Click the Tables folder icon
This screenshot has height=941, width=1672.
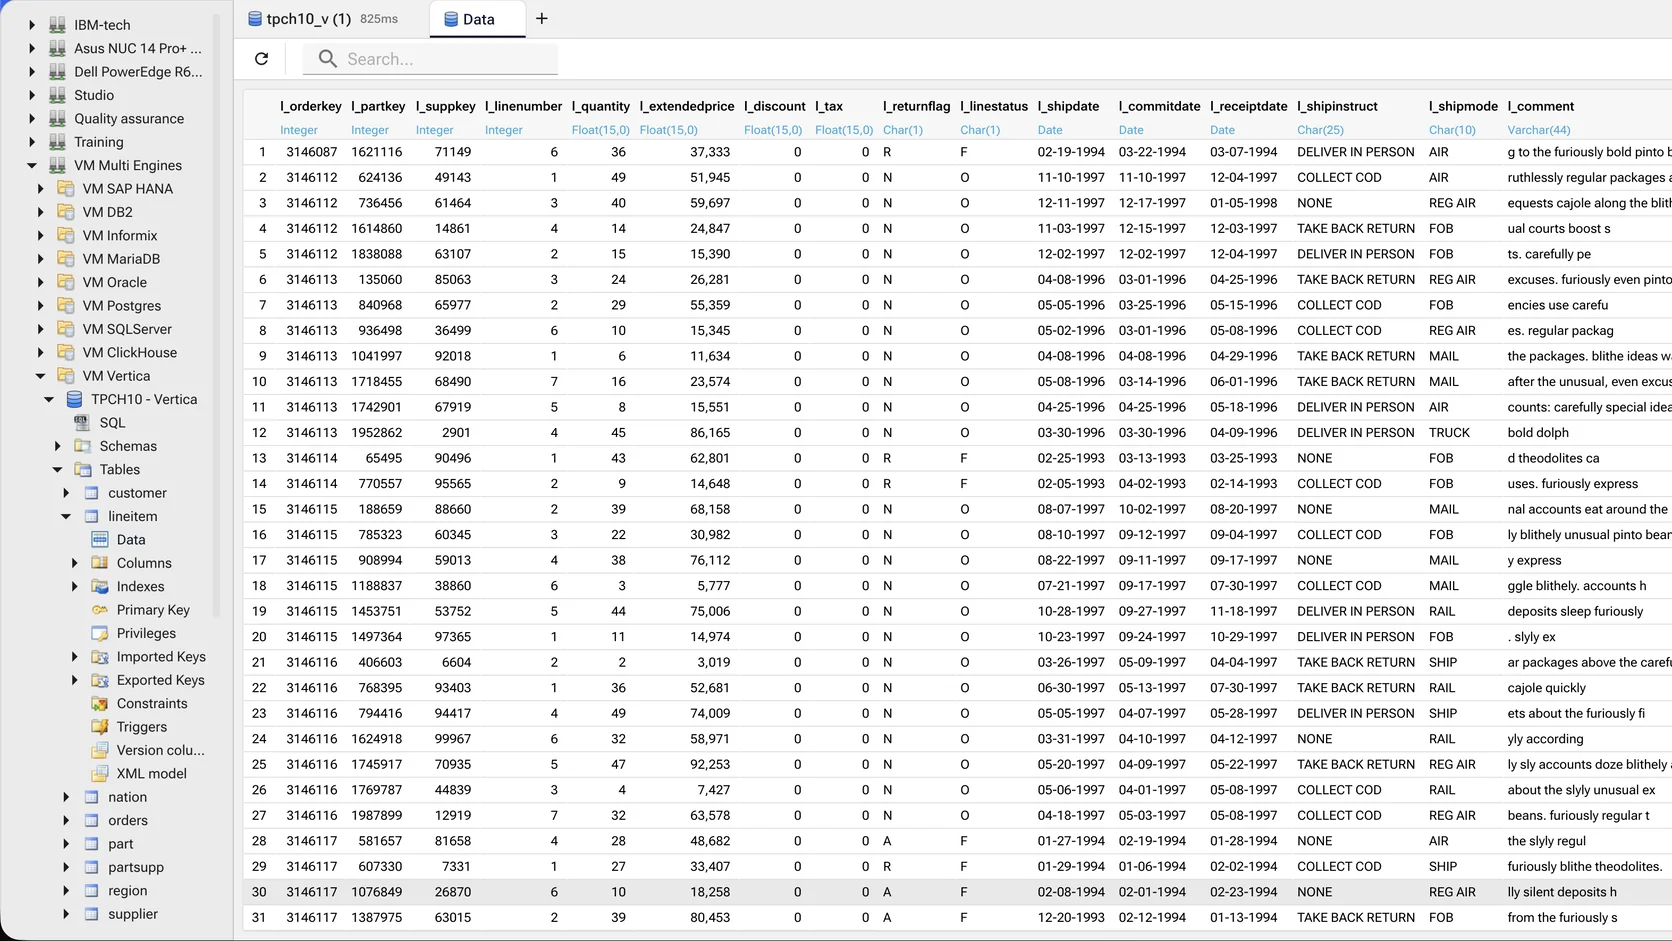click(x=82, y=469)
